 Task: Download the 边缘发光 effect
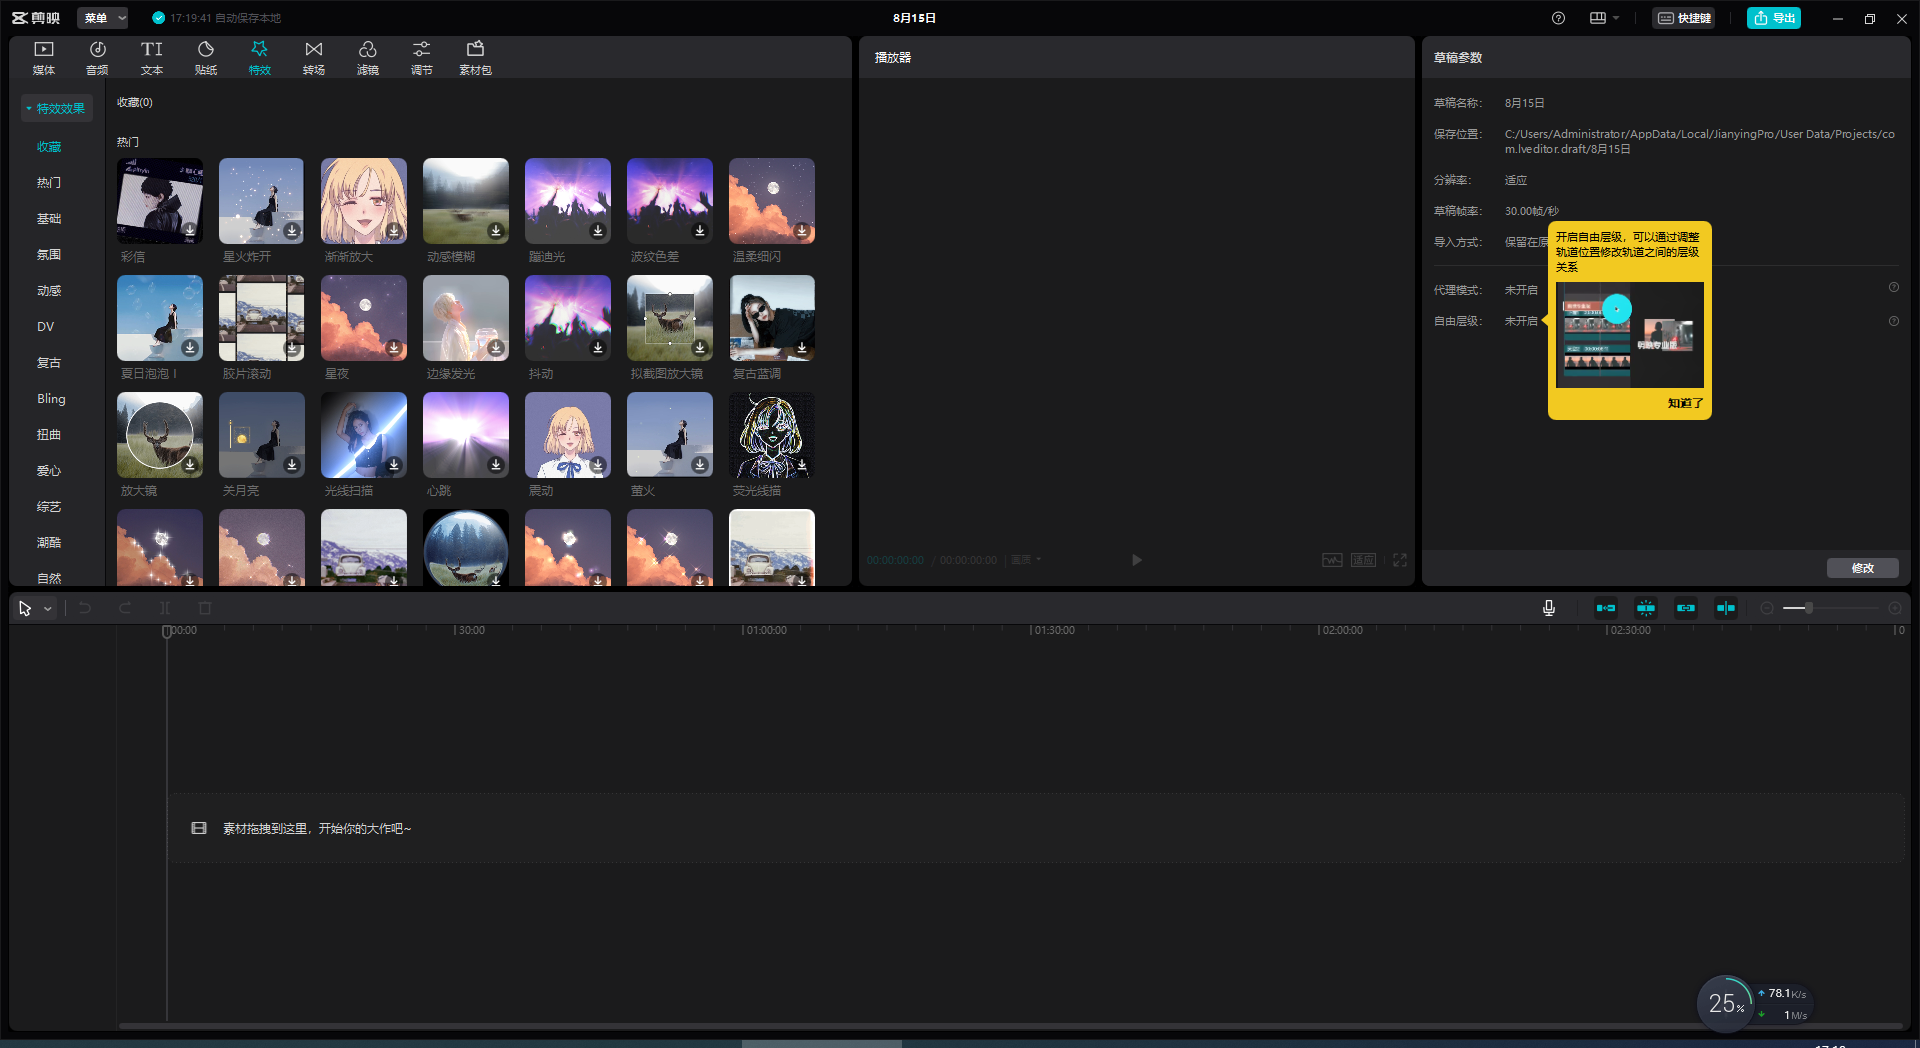click(x=496, y=348)
